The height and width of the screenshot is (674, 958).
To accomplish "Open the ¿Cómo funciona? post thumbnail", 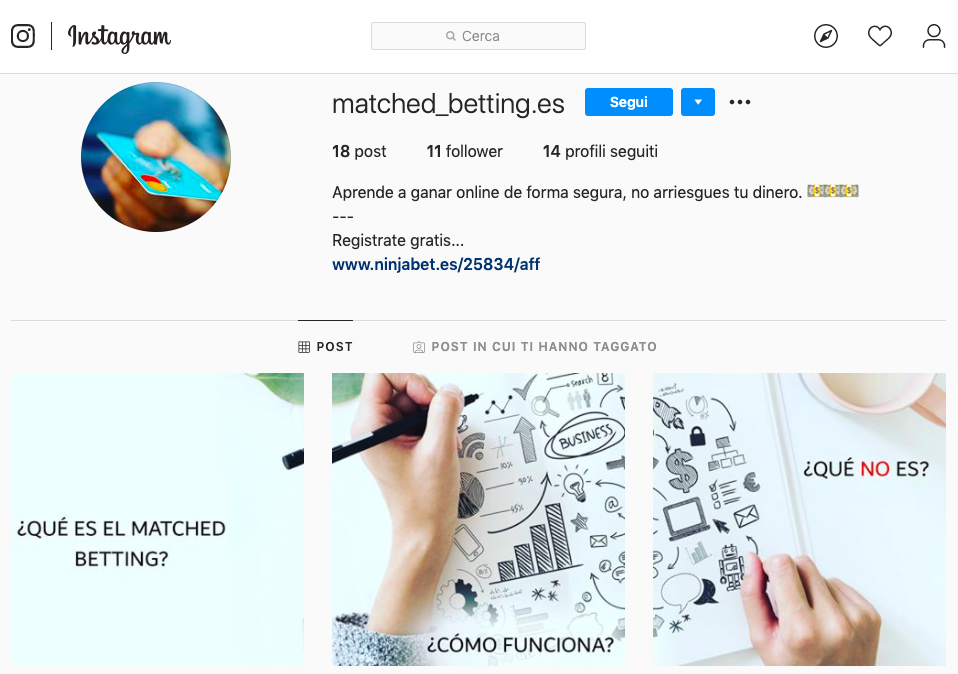I will click(478, 519).
